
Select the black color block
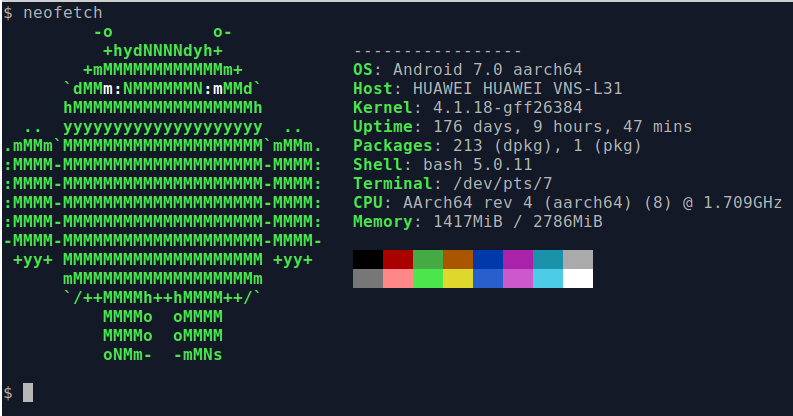click(368, 259)
